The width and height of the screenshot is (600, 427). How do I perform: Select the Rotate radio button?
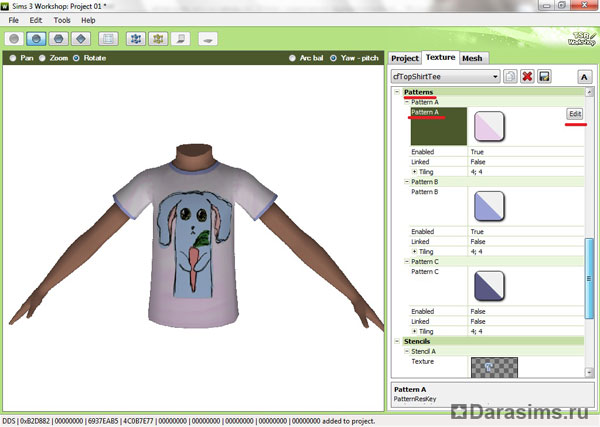pyautogui.click(x=76, y=58)
